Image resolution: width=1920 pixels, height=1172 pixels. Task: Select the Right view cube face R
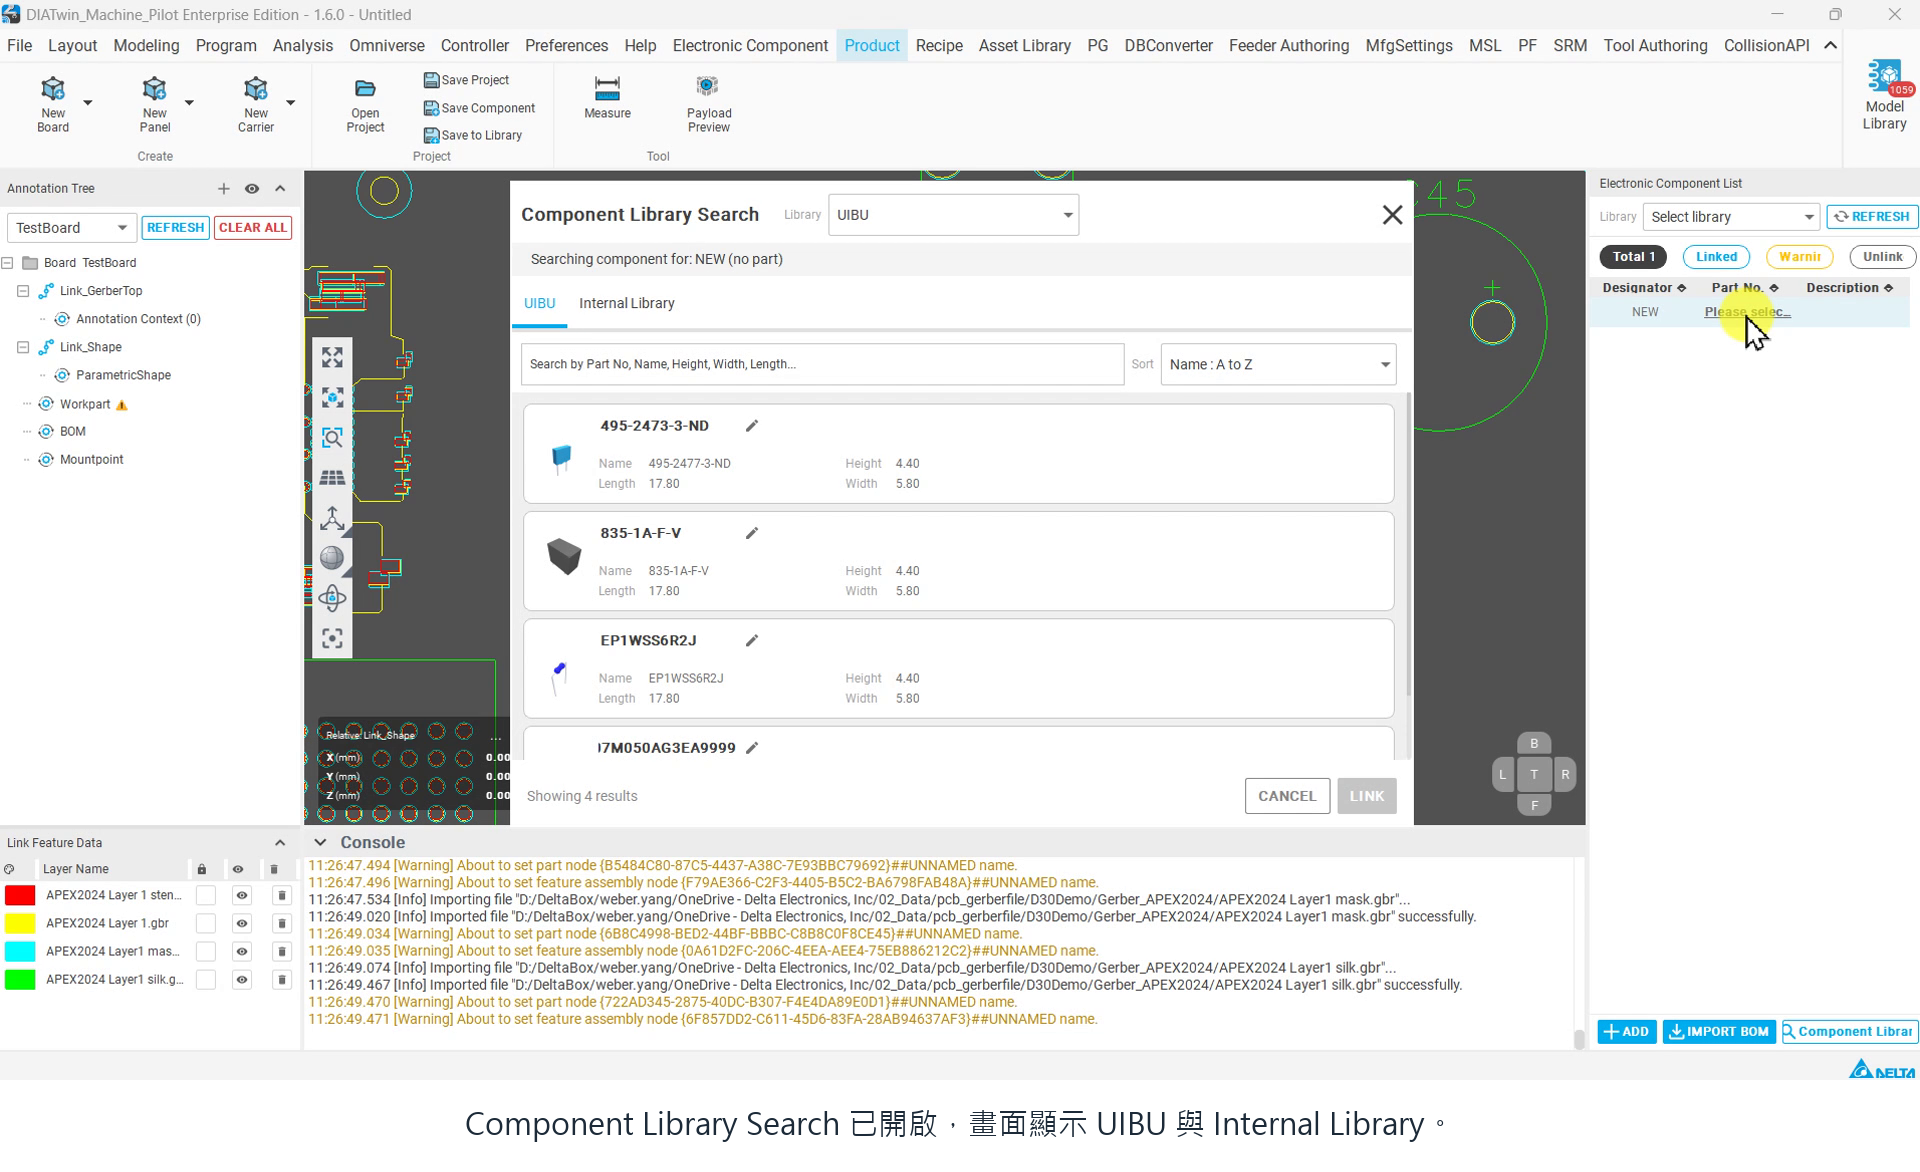(1565, 774)
